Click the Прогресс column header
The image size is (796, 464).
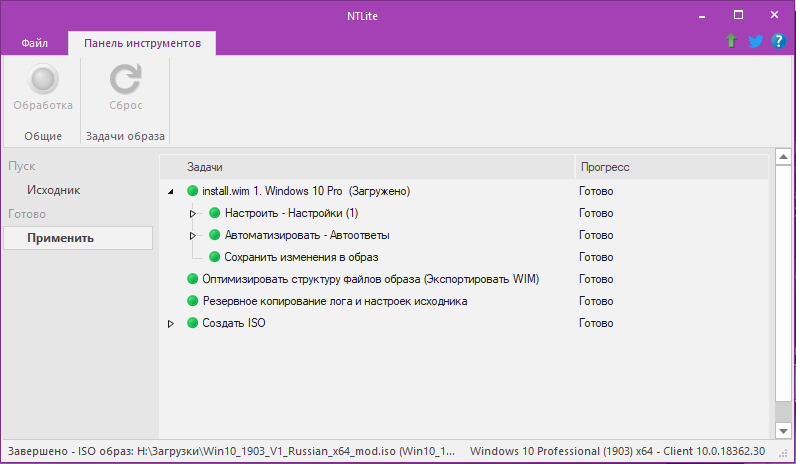coord(672,167)
